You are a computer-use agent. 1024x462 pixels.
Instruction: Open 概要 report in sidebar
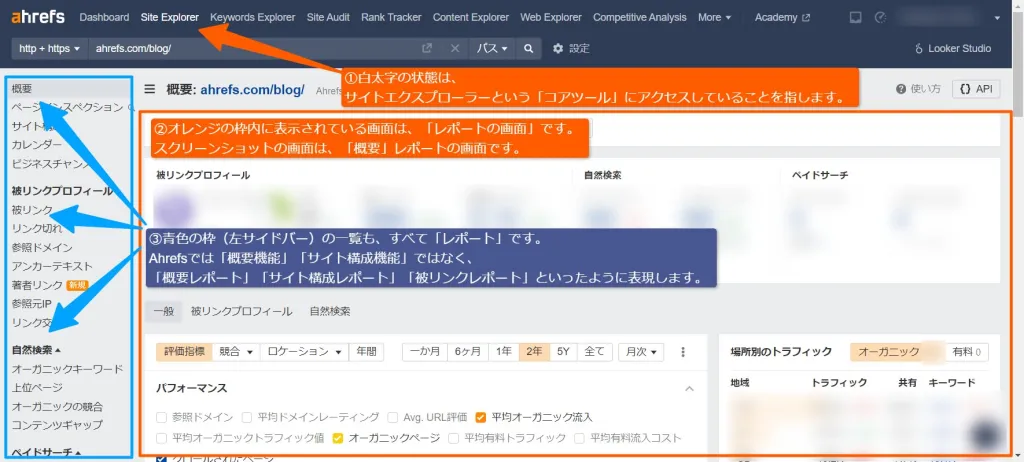[x=22, y=89]
